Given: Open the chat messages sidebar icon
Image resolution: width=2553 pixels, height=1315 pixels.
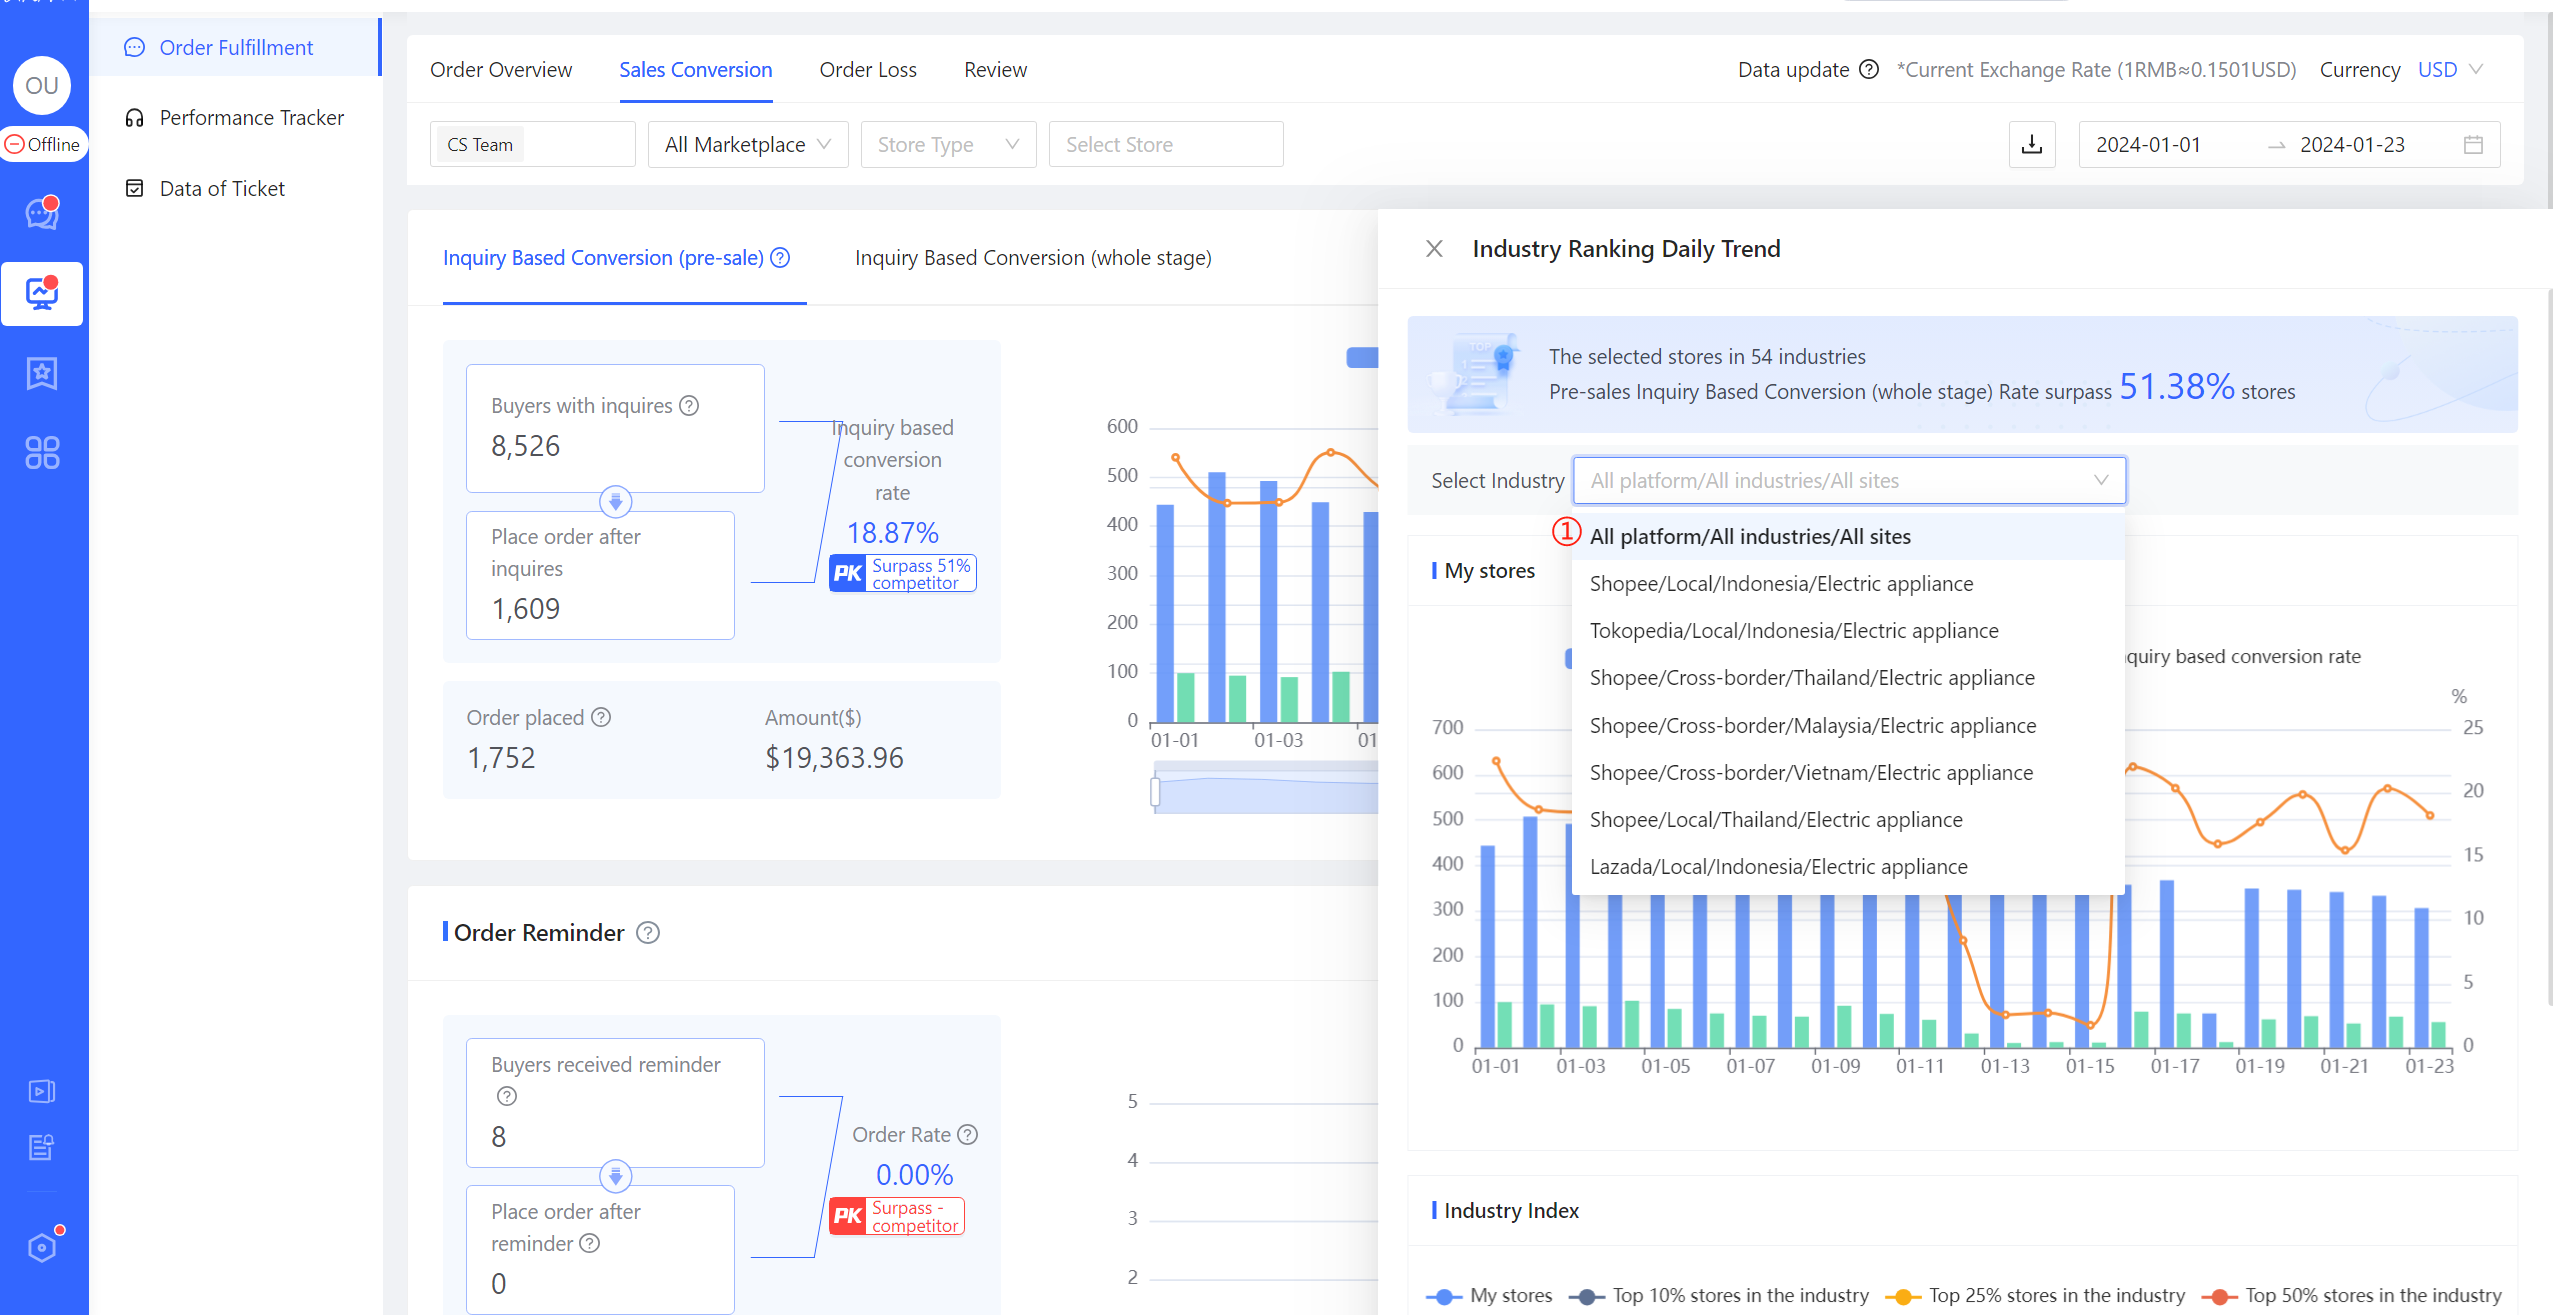Looking at the screenshot, I should (42, 212).
